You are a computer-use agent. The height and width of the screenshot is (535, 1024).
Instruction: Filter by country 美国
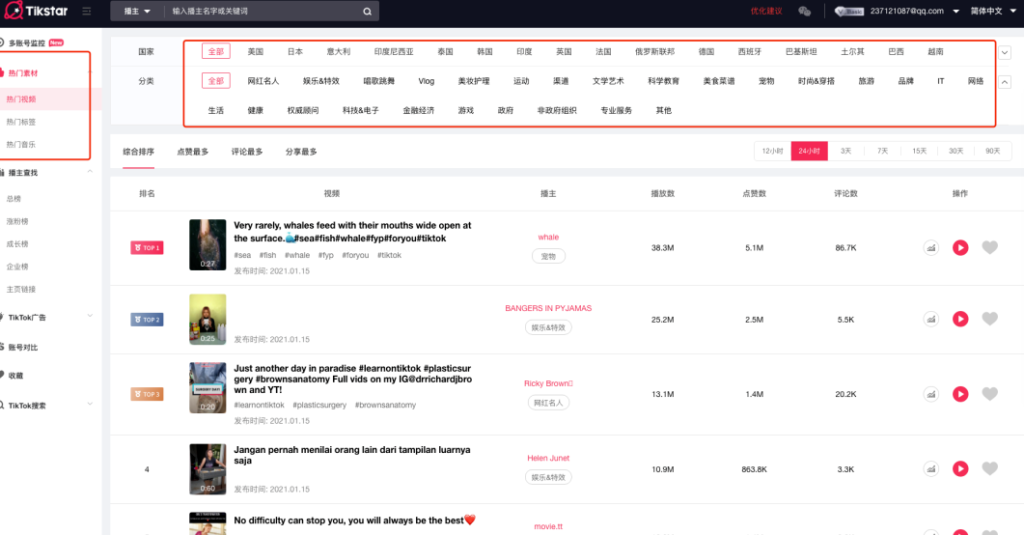[255, 52]
